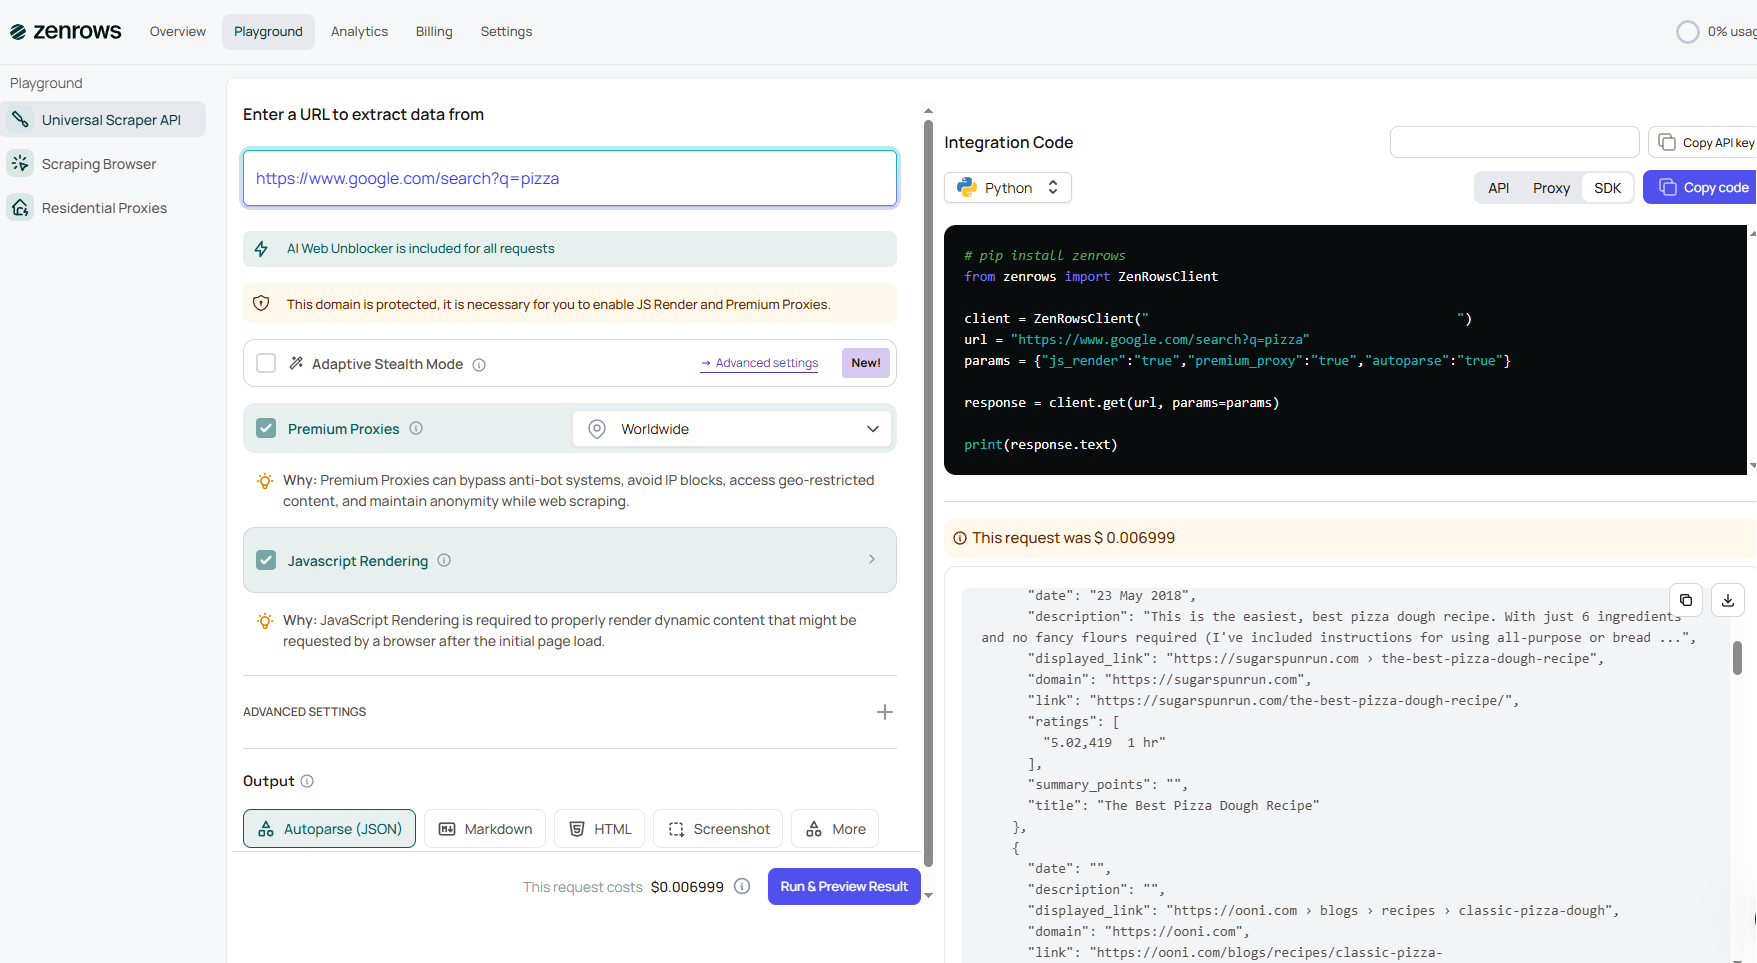Click the Copy API key icon
Screen dimensions: 1757x963
[1668, 142]
